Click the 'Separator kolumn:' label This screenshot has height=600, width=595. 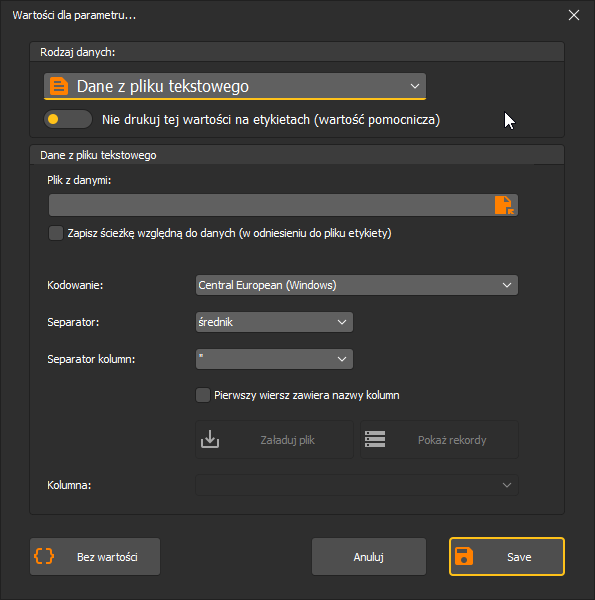point(91,359)
